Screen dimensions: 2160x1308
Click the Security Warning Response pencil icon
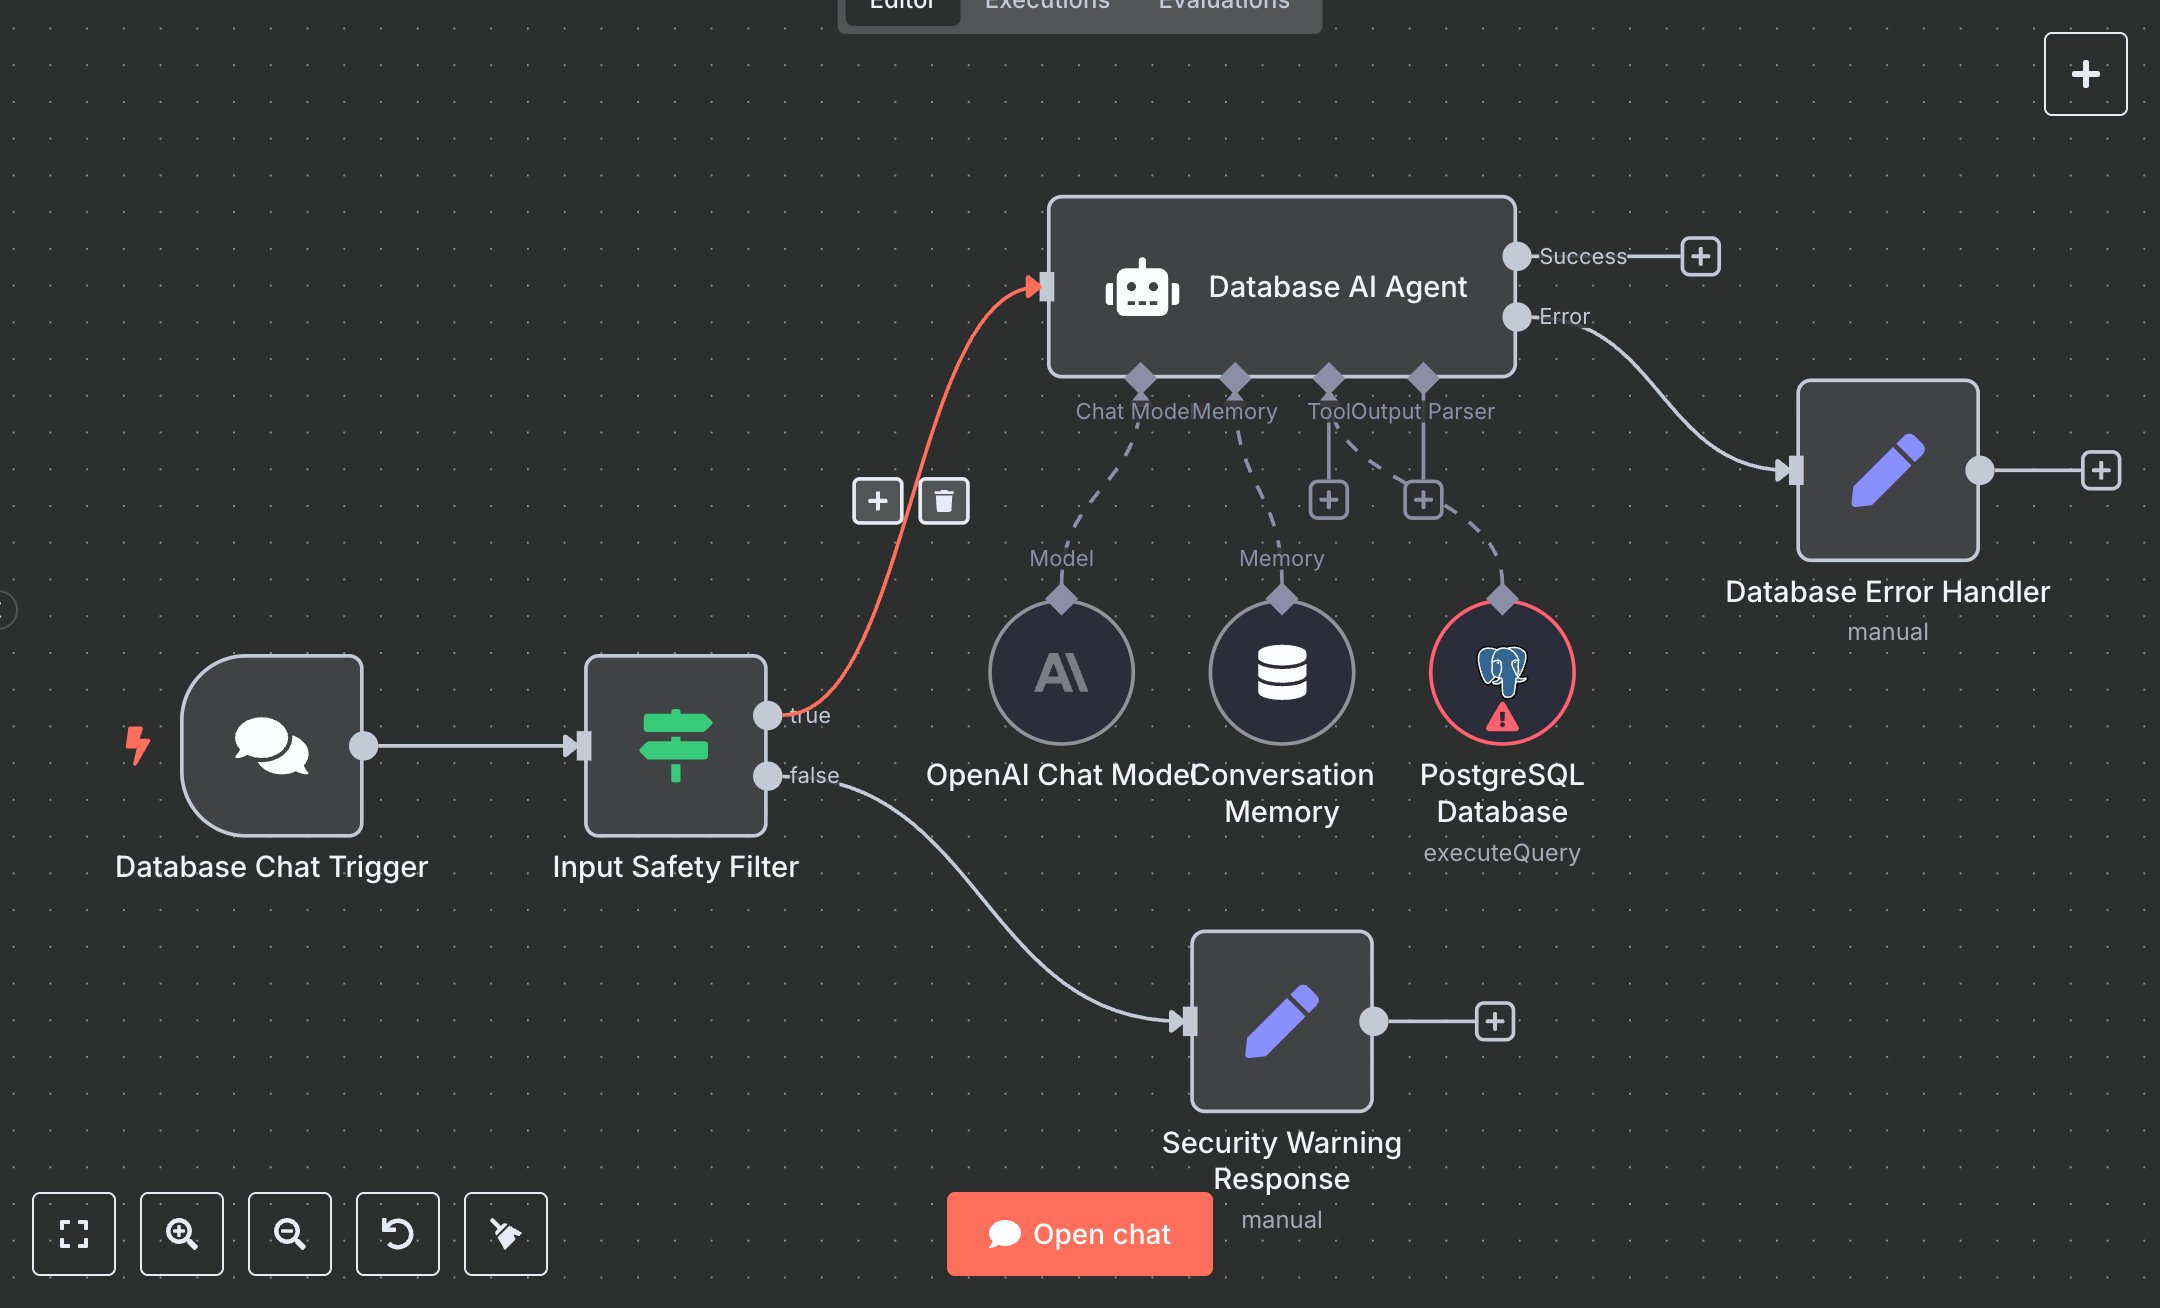tap(1281, 1020)
